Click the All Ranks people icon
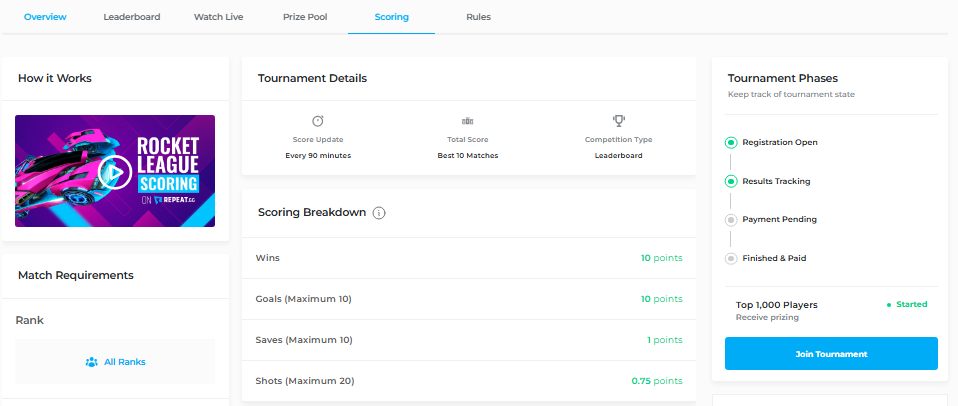Viewport: 958px width, 406px height. pos(92,362)
